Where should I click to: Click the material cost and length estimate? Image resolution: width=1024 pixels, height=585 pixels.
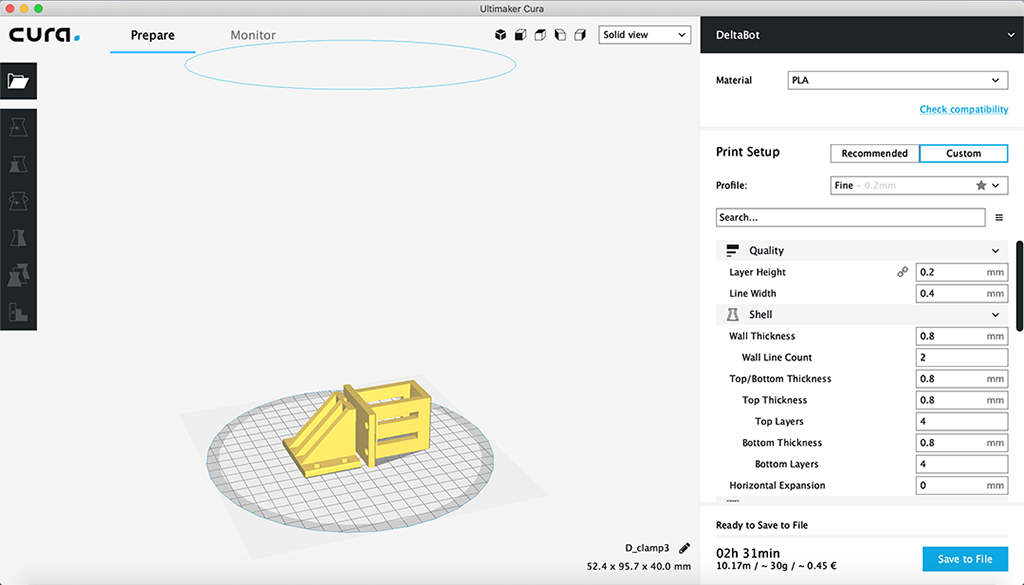[x=776, y=566]
